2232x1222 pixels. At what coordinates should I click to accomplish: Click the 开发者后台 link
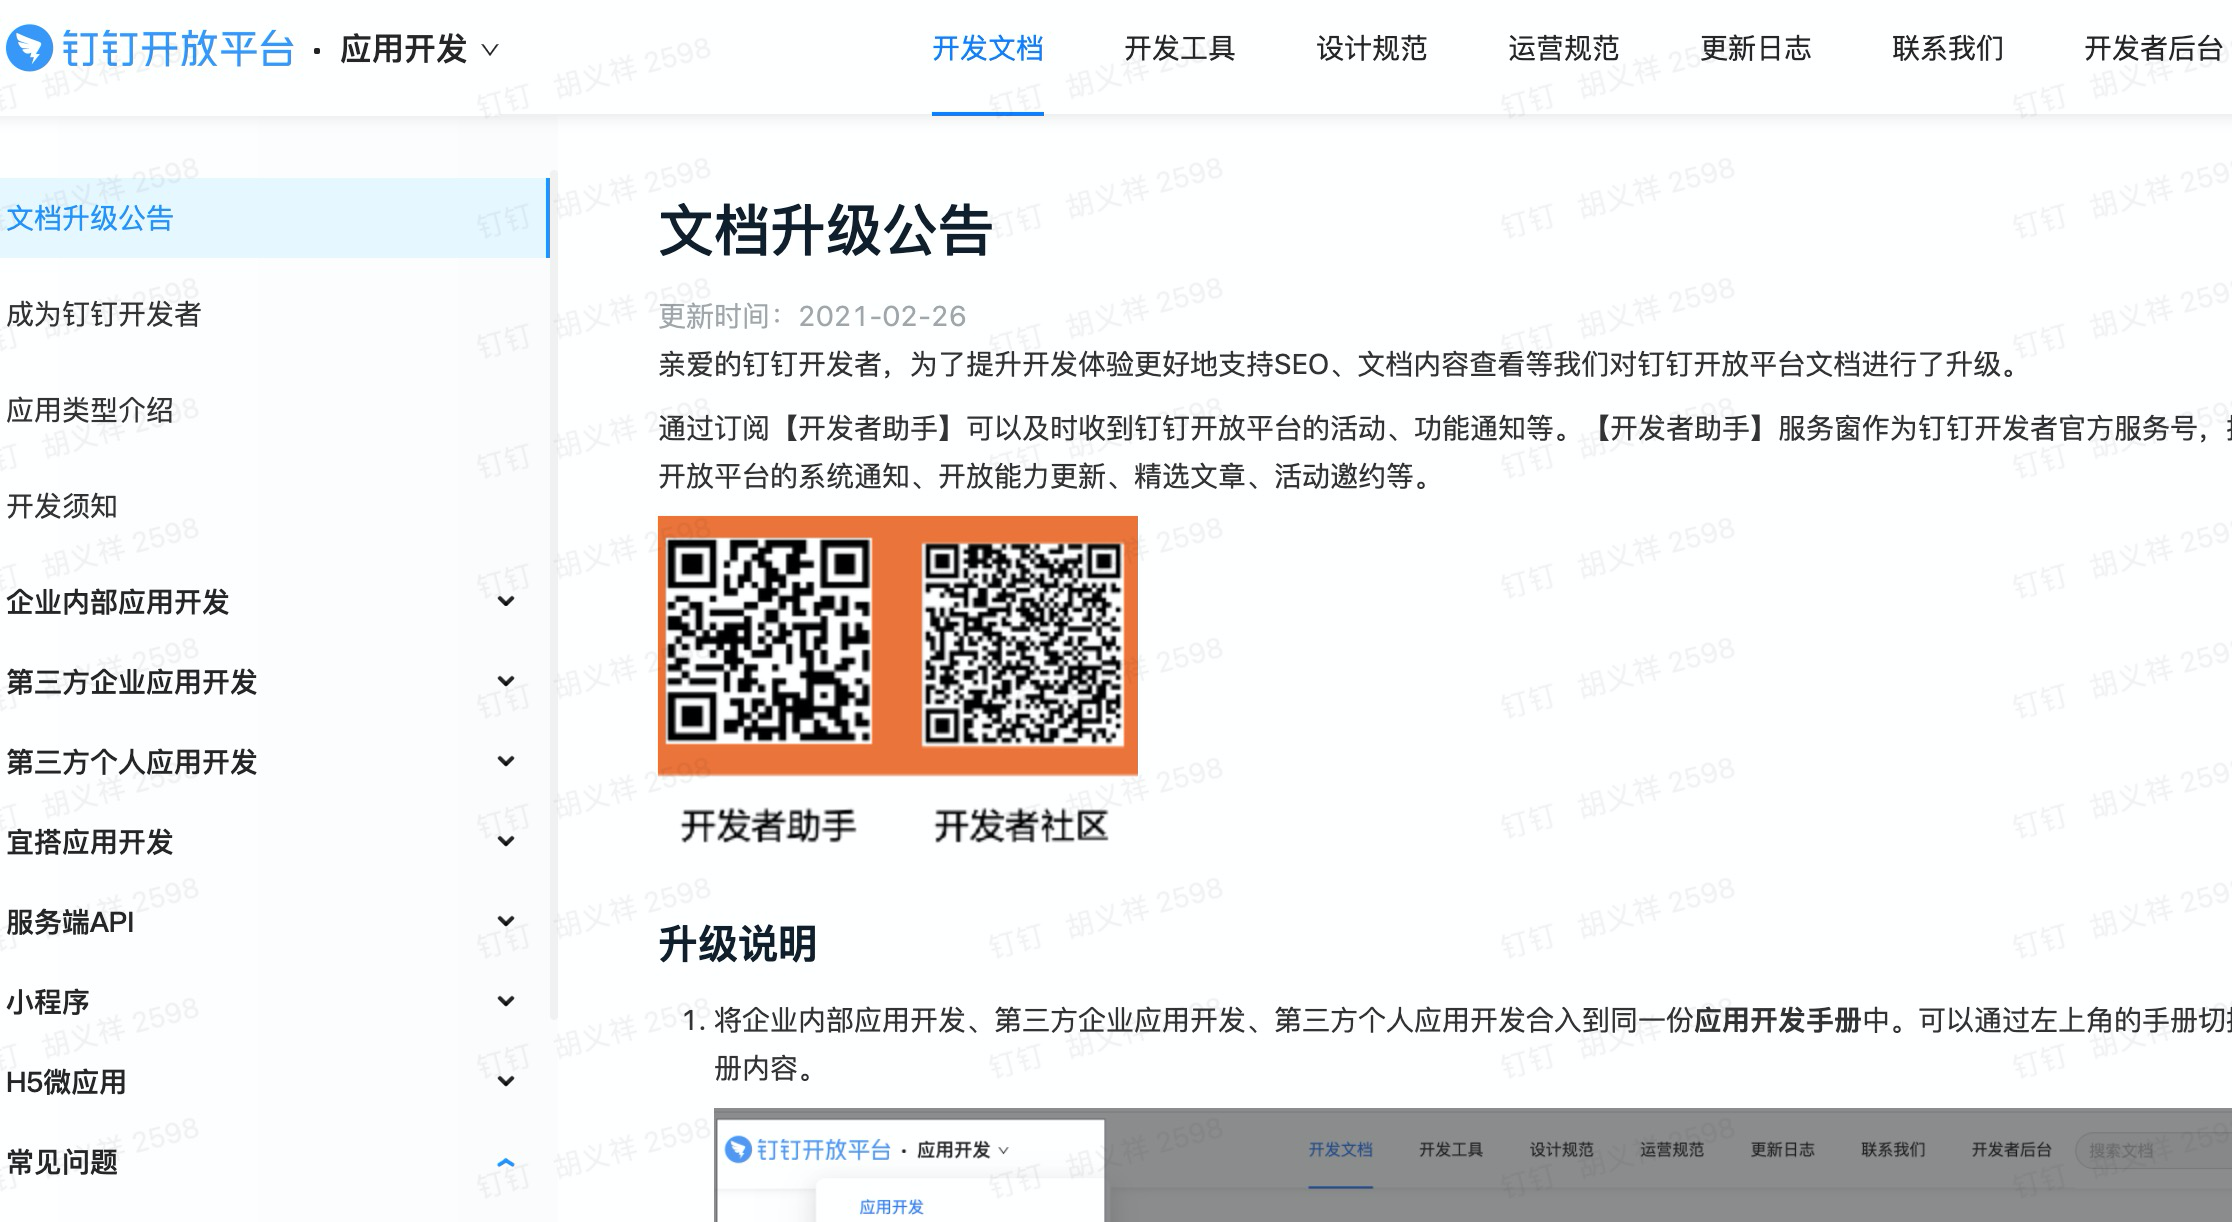tap(2152, 48)
